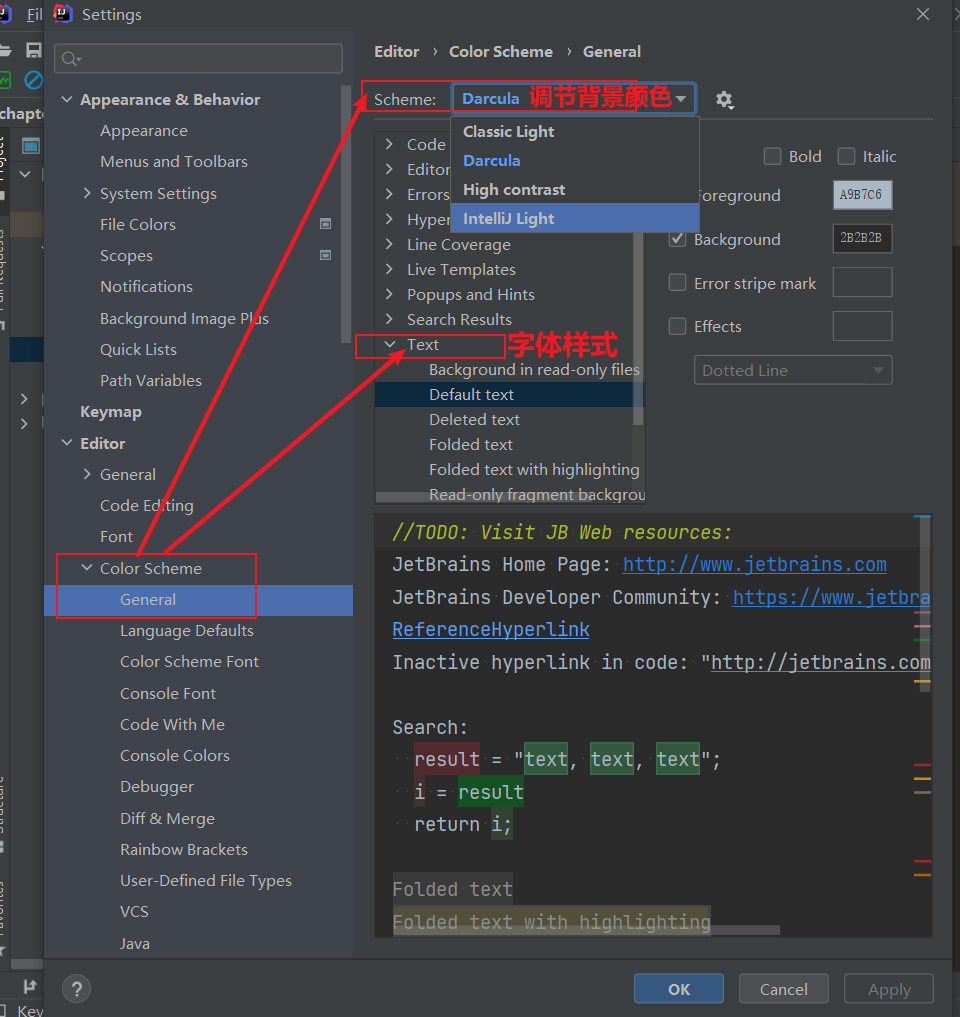This screenshot has height=1017, width=960.
Task: Click the Save All icon in the main window
Action: [34, 50]
